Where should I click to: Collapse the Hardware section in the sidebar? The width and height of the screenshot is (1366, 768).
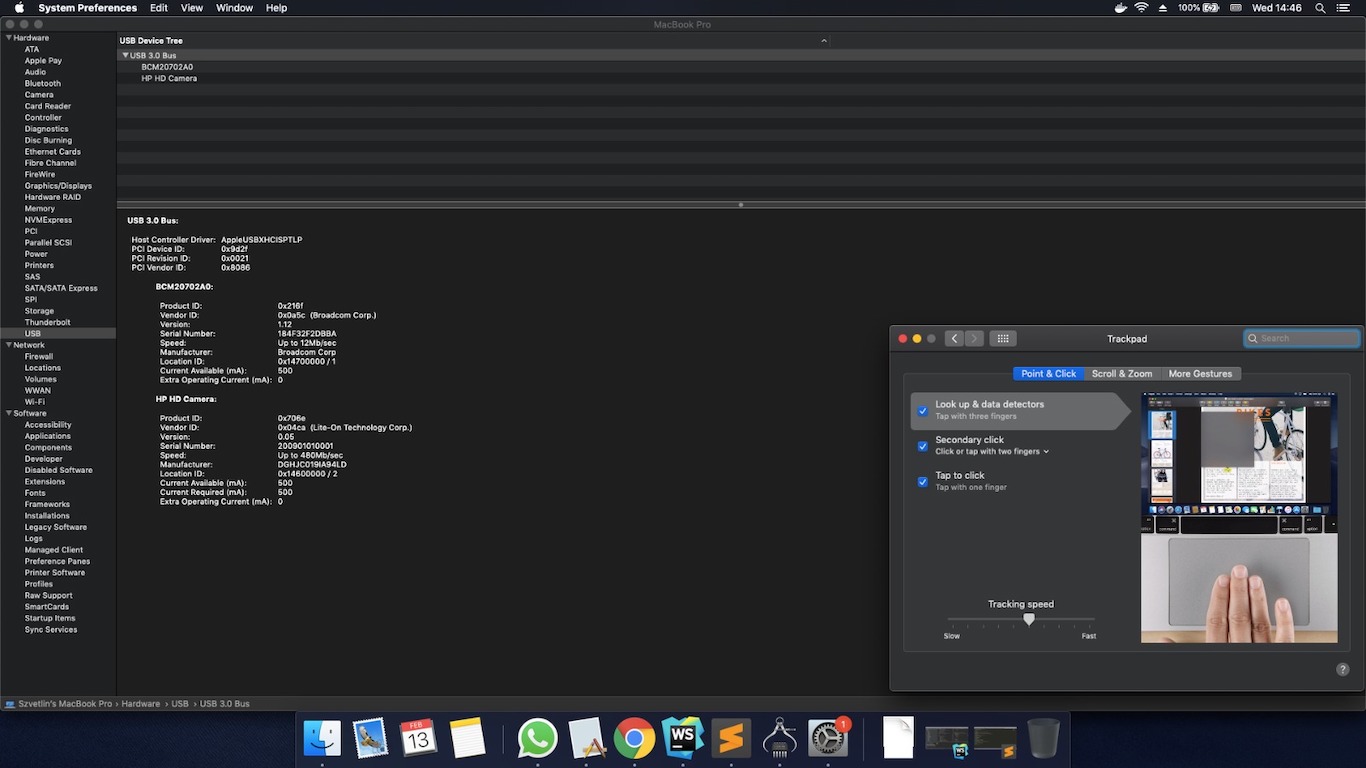pos(9,38)
